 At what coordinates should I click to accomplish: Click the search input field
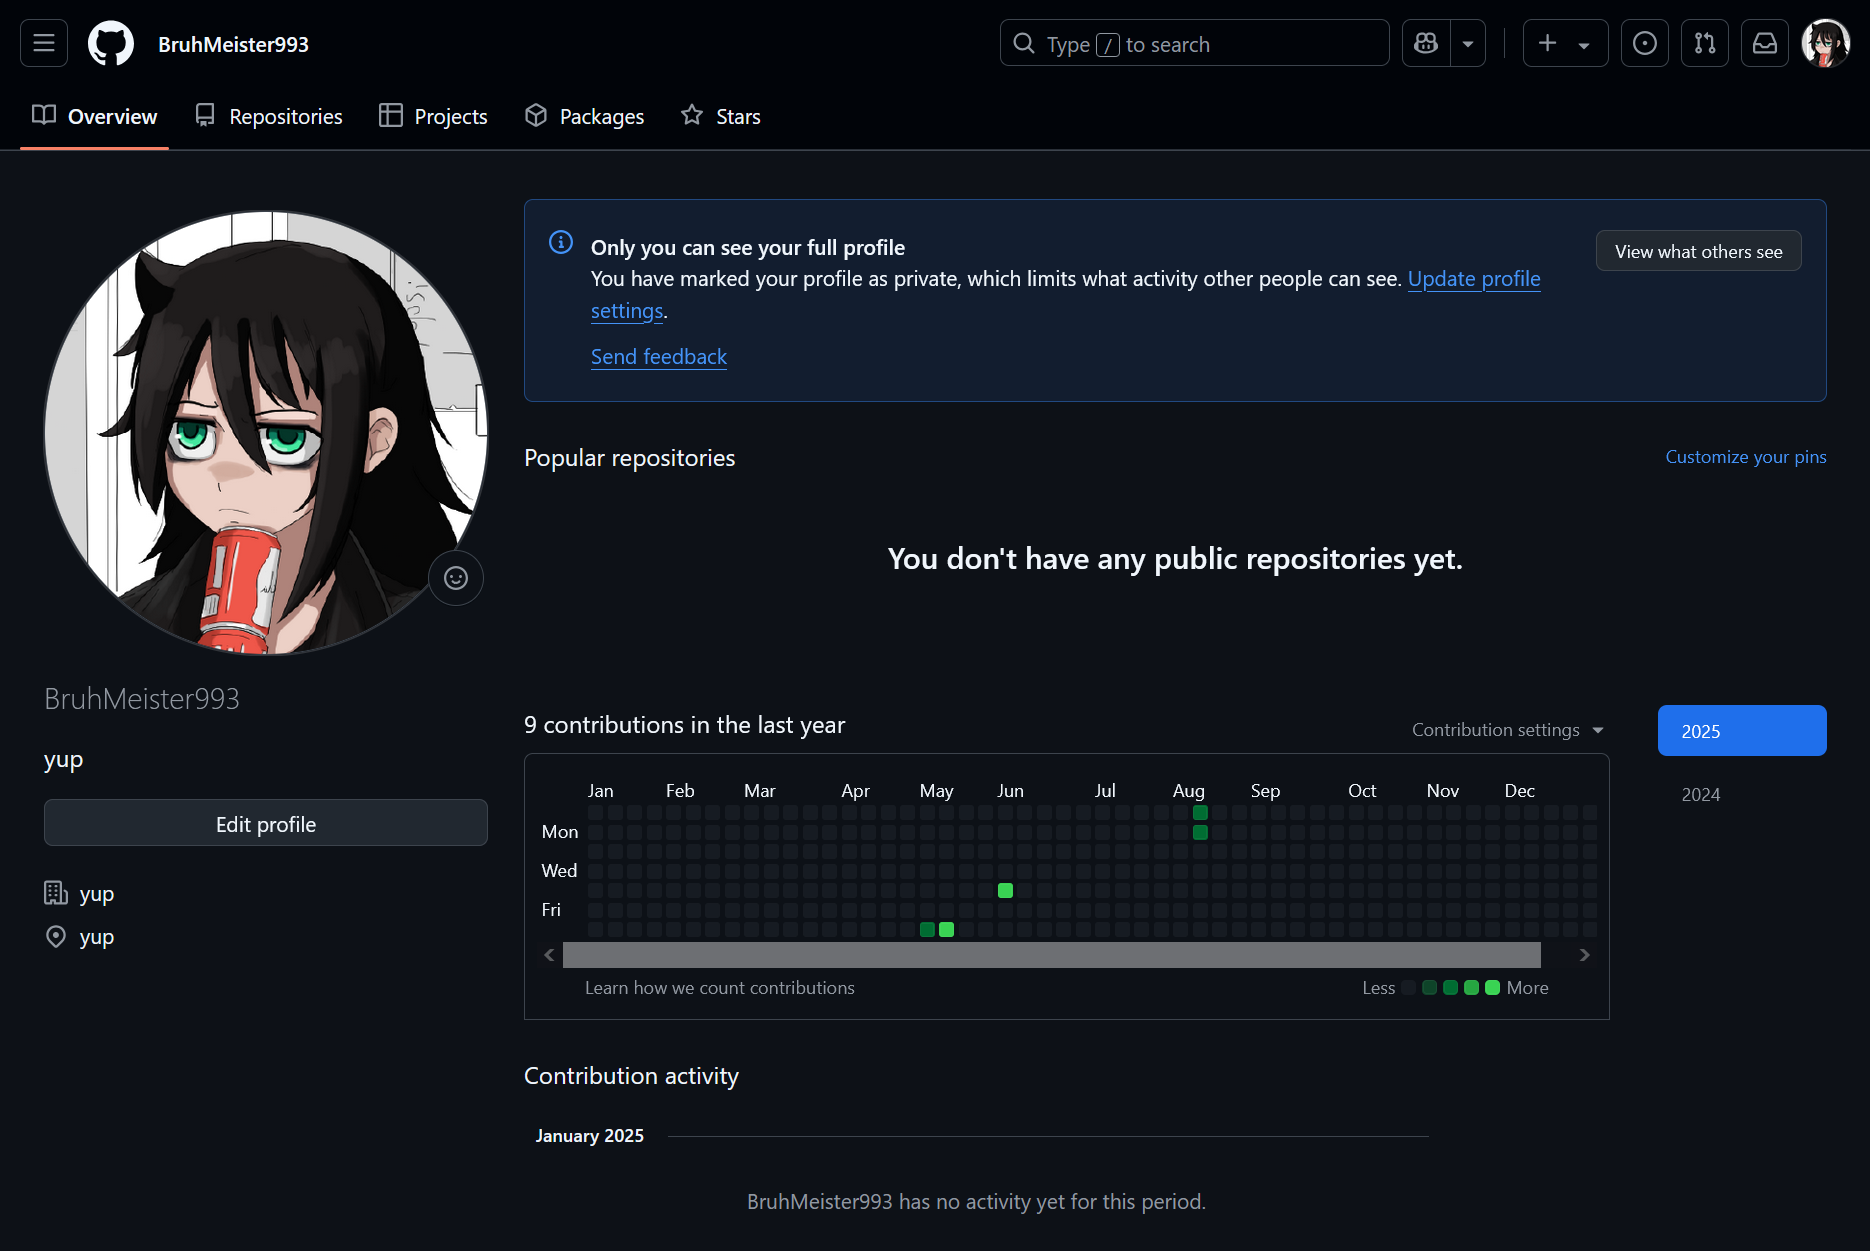click(1194, 43)
